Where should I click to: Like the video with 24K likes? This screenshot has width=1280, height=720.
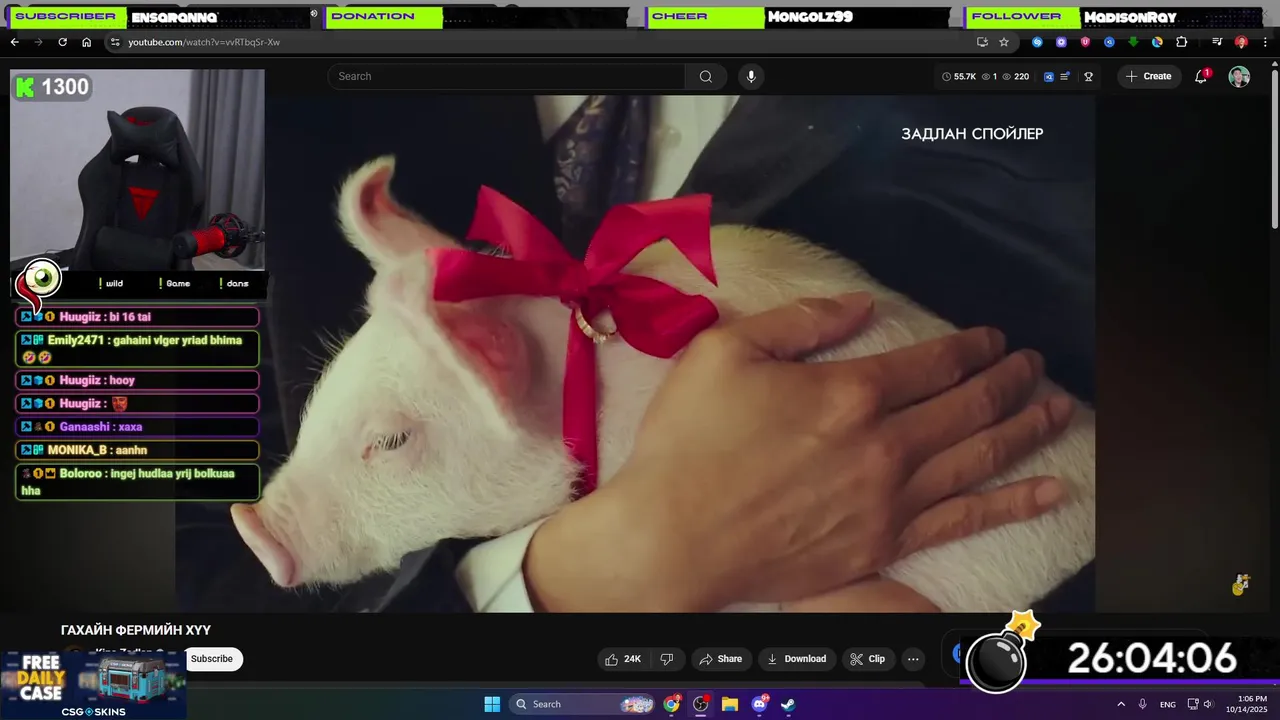623,659
